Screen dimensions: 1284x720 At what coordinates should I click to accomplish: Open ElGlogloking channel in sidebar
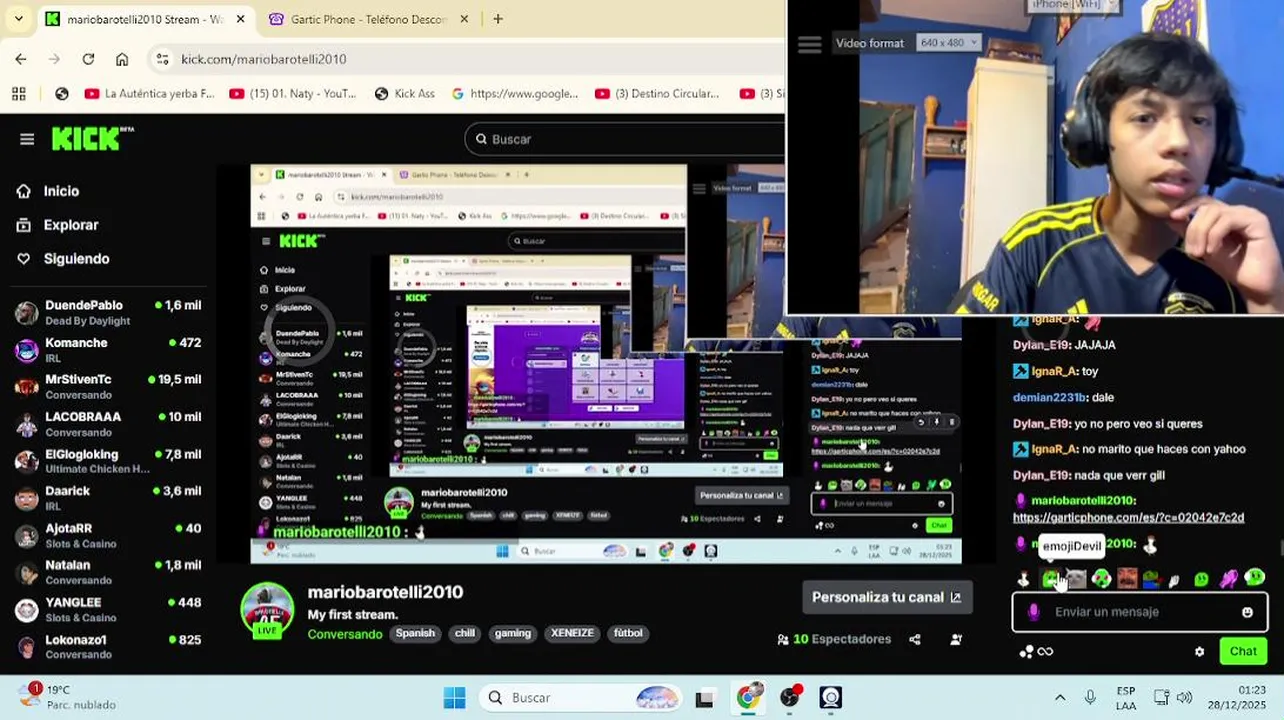tap(108, 461)
